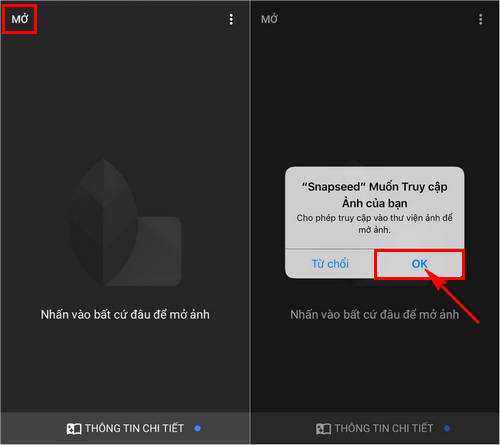Tap the MỞ button in left screen
This screenshot has height=445, width=500.
(x=20, y=19)
